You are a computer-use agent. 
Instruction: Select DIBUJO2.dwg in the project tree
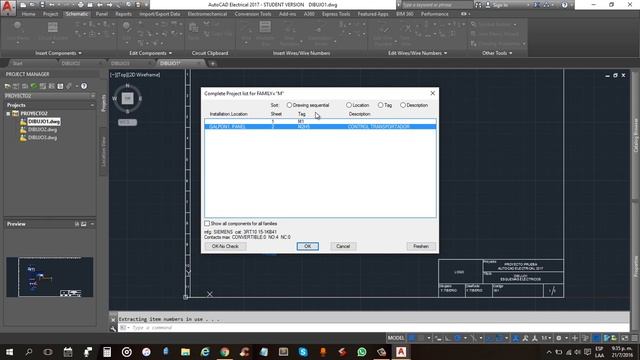tap(42, 130)
